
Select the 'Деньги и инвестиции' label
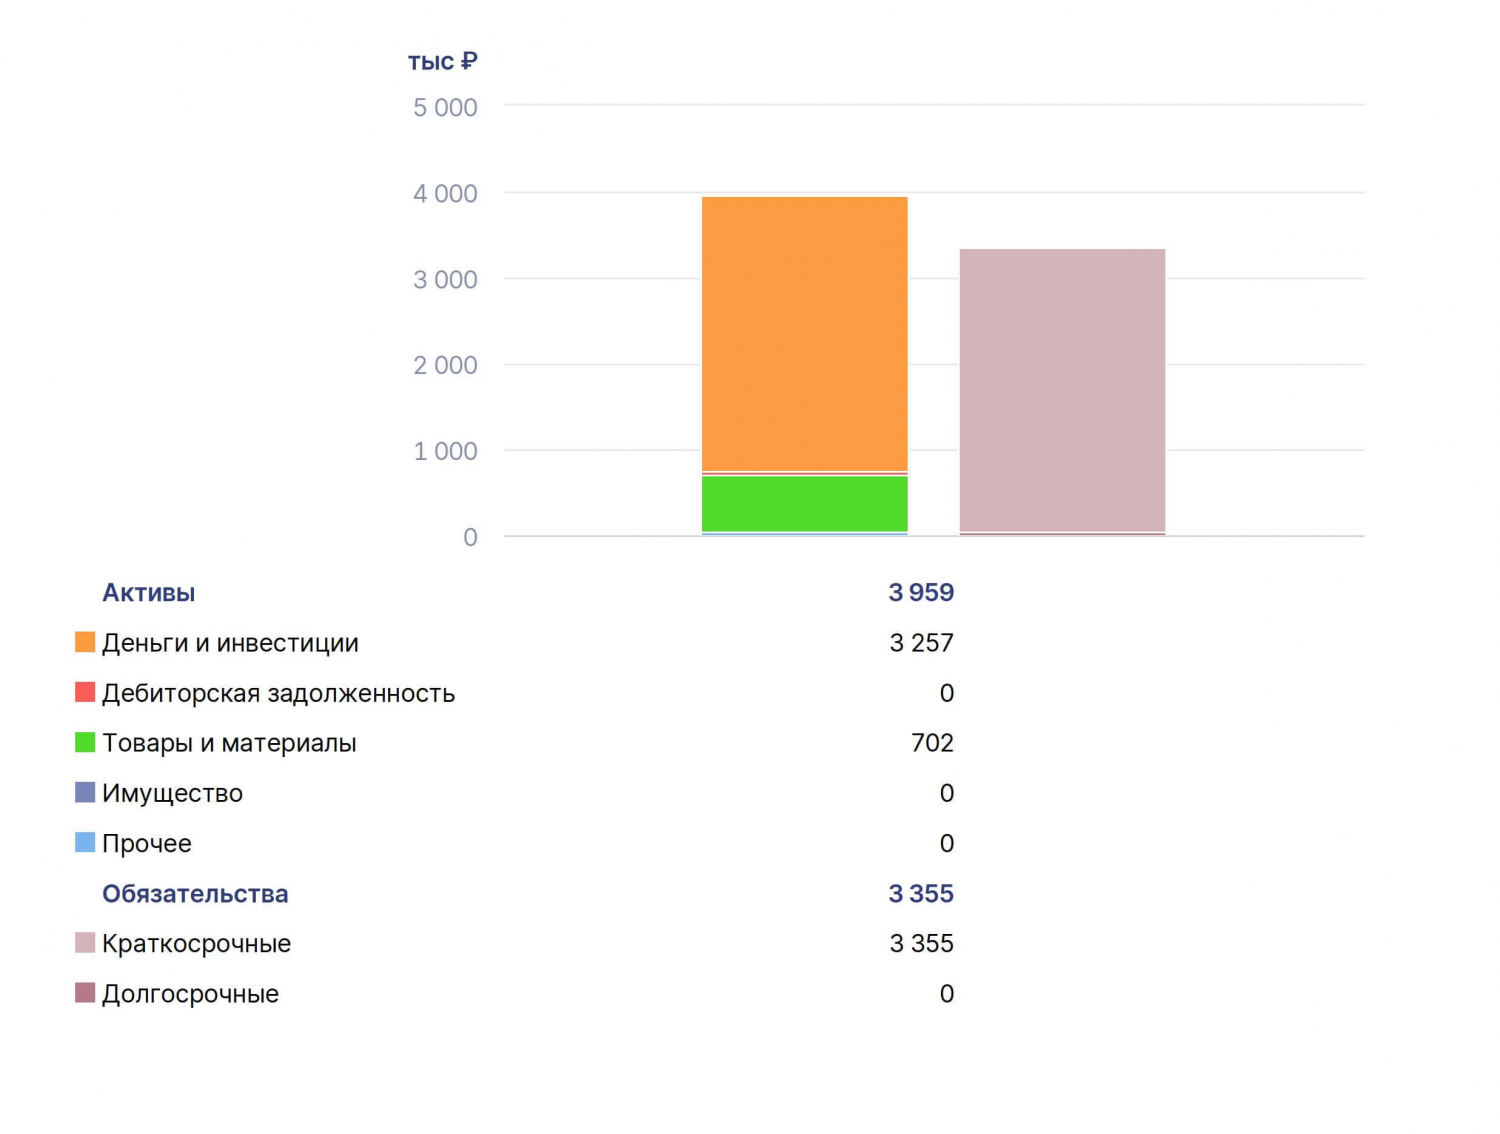click(230, 643)
